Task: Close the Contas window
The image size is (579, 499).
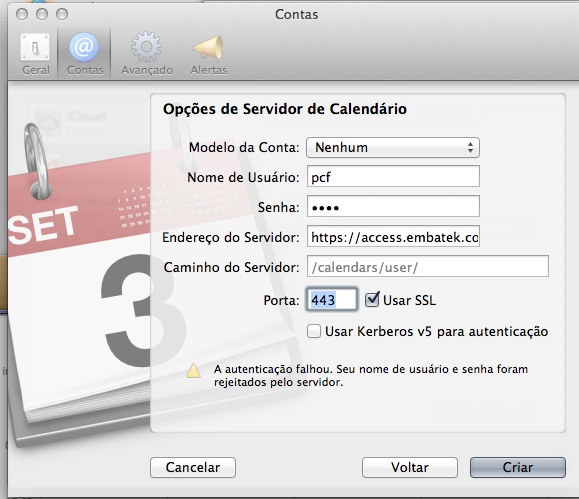Action: click(22, 14)
